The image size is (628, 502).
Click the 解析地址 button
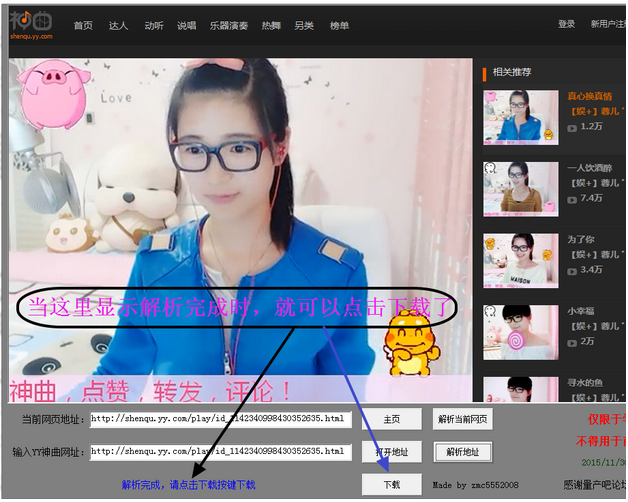(463, 452)
